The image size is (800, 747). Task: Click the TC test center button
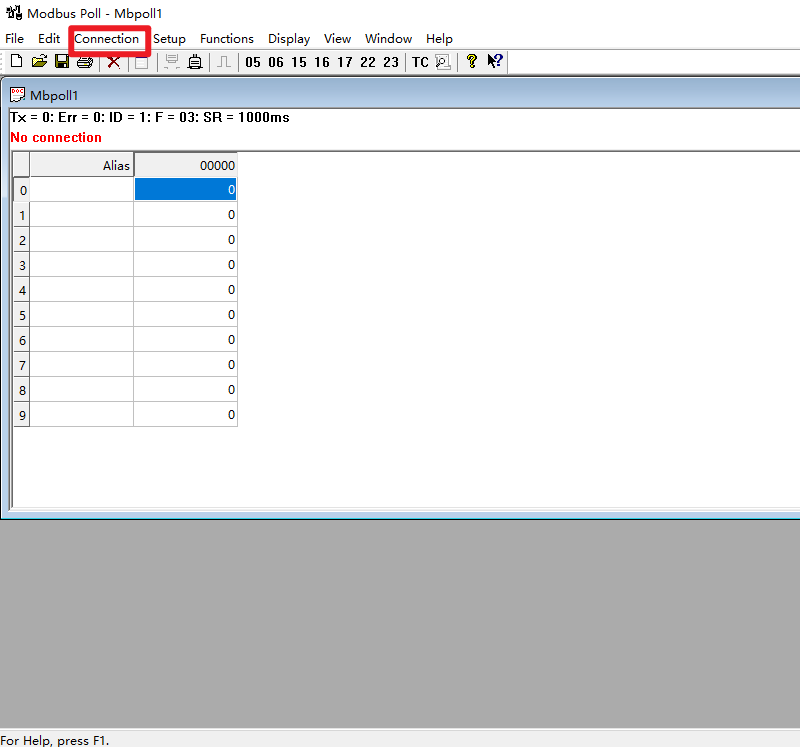420,62
